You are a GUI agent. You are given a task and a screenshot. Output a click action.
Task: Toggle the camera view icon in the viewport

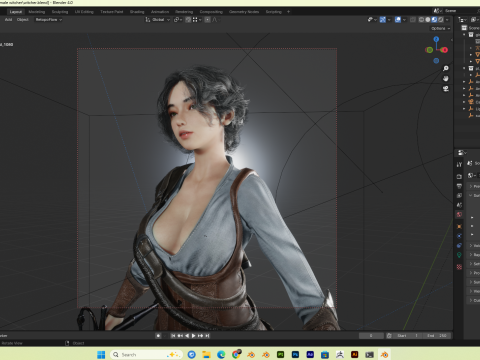[446, 89]
